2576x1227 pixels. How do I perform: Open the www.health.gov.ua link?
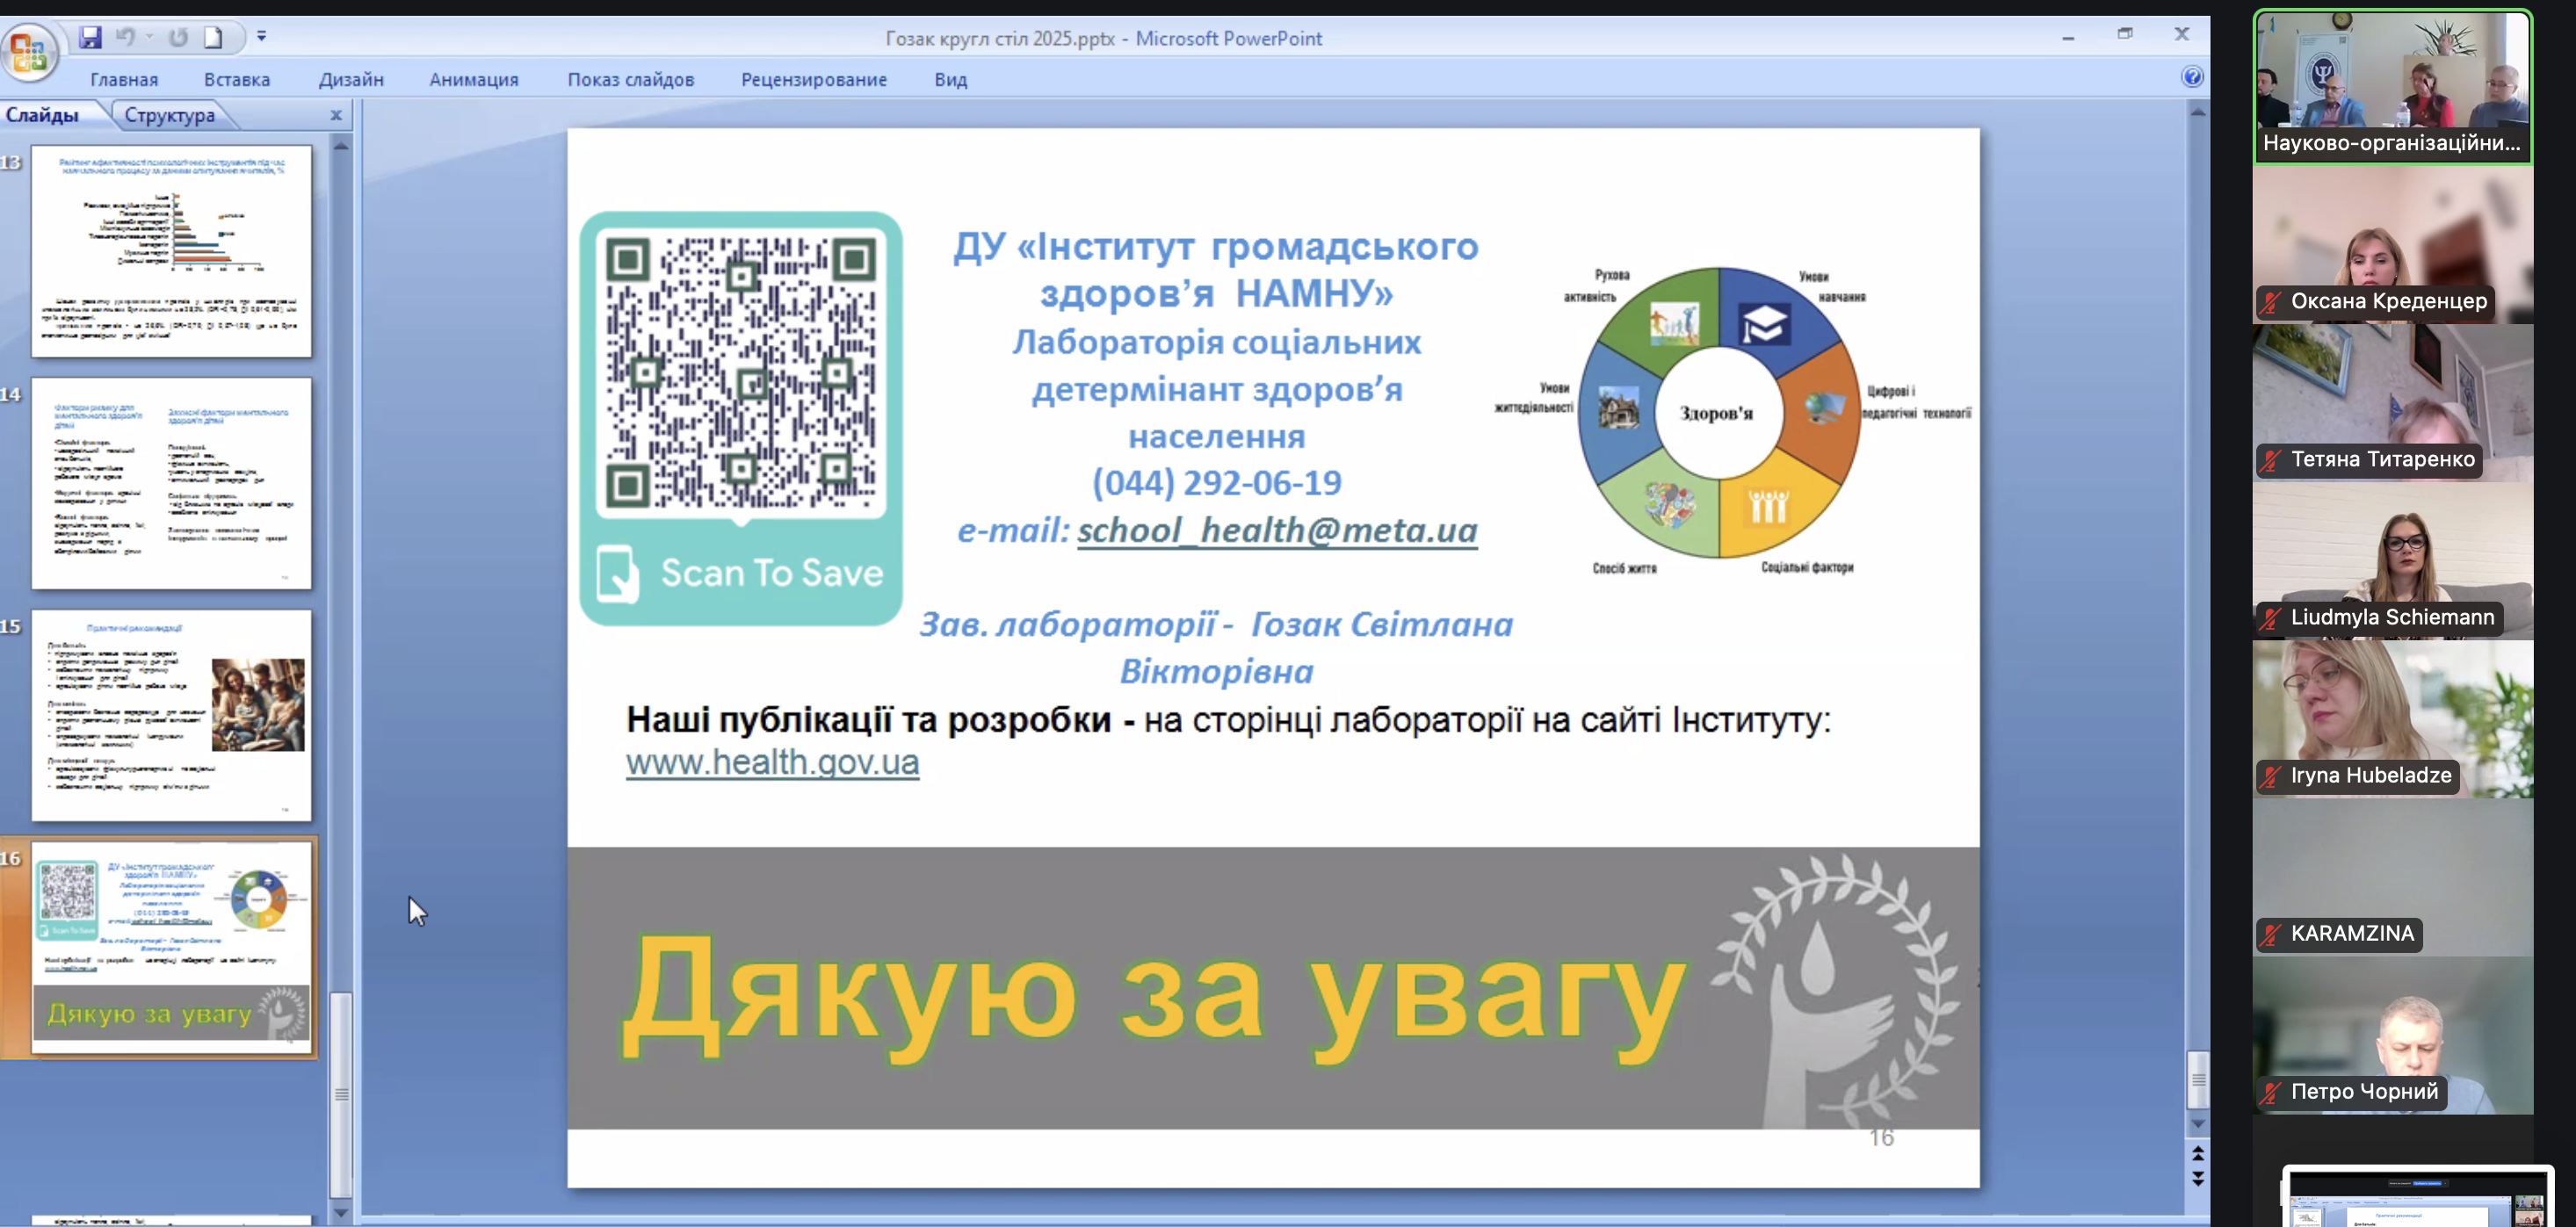pos(772,762)
